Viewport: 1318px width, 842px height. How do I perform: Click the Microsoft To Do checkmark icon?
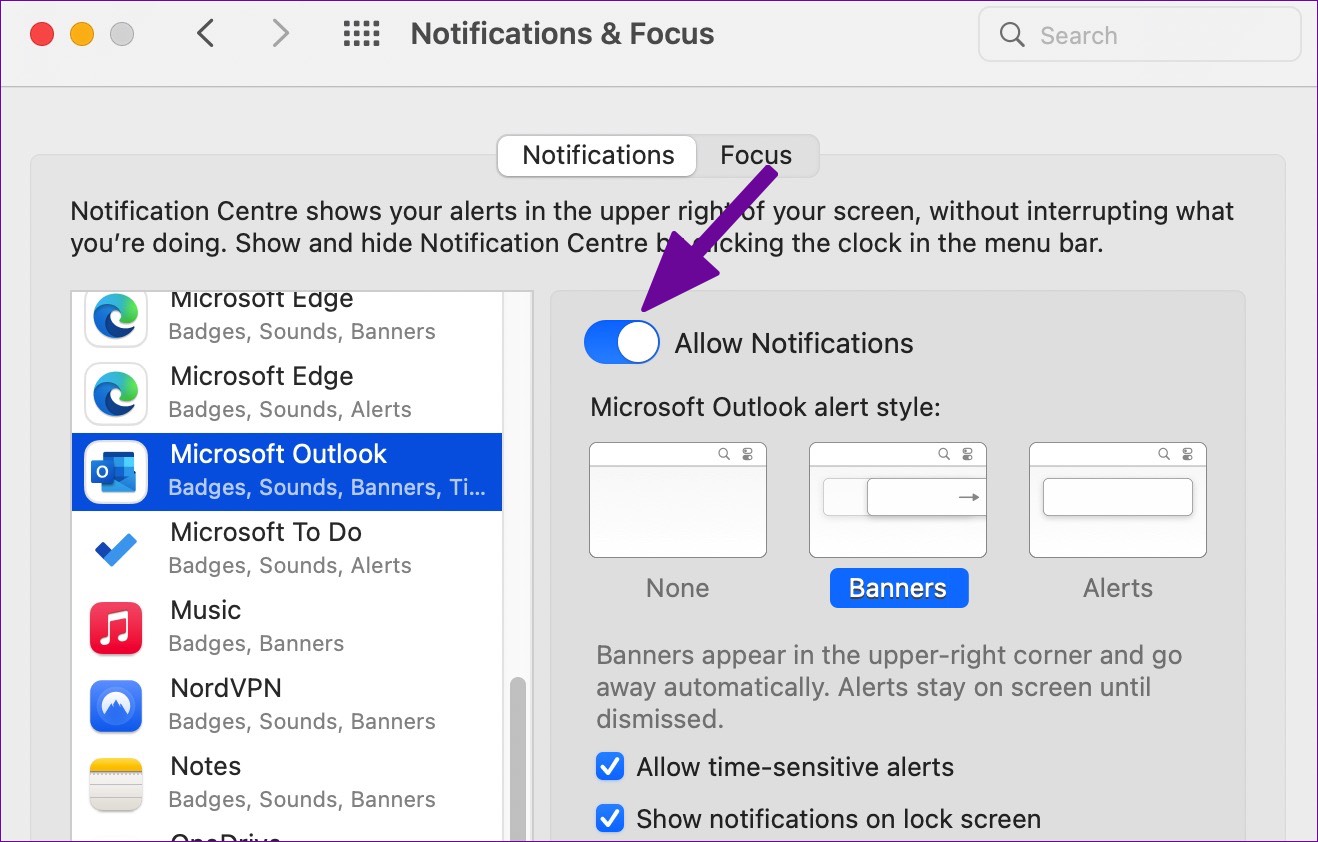[116, 549]
